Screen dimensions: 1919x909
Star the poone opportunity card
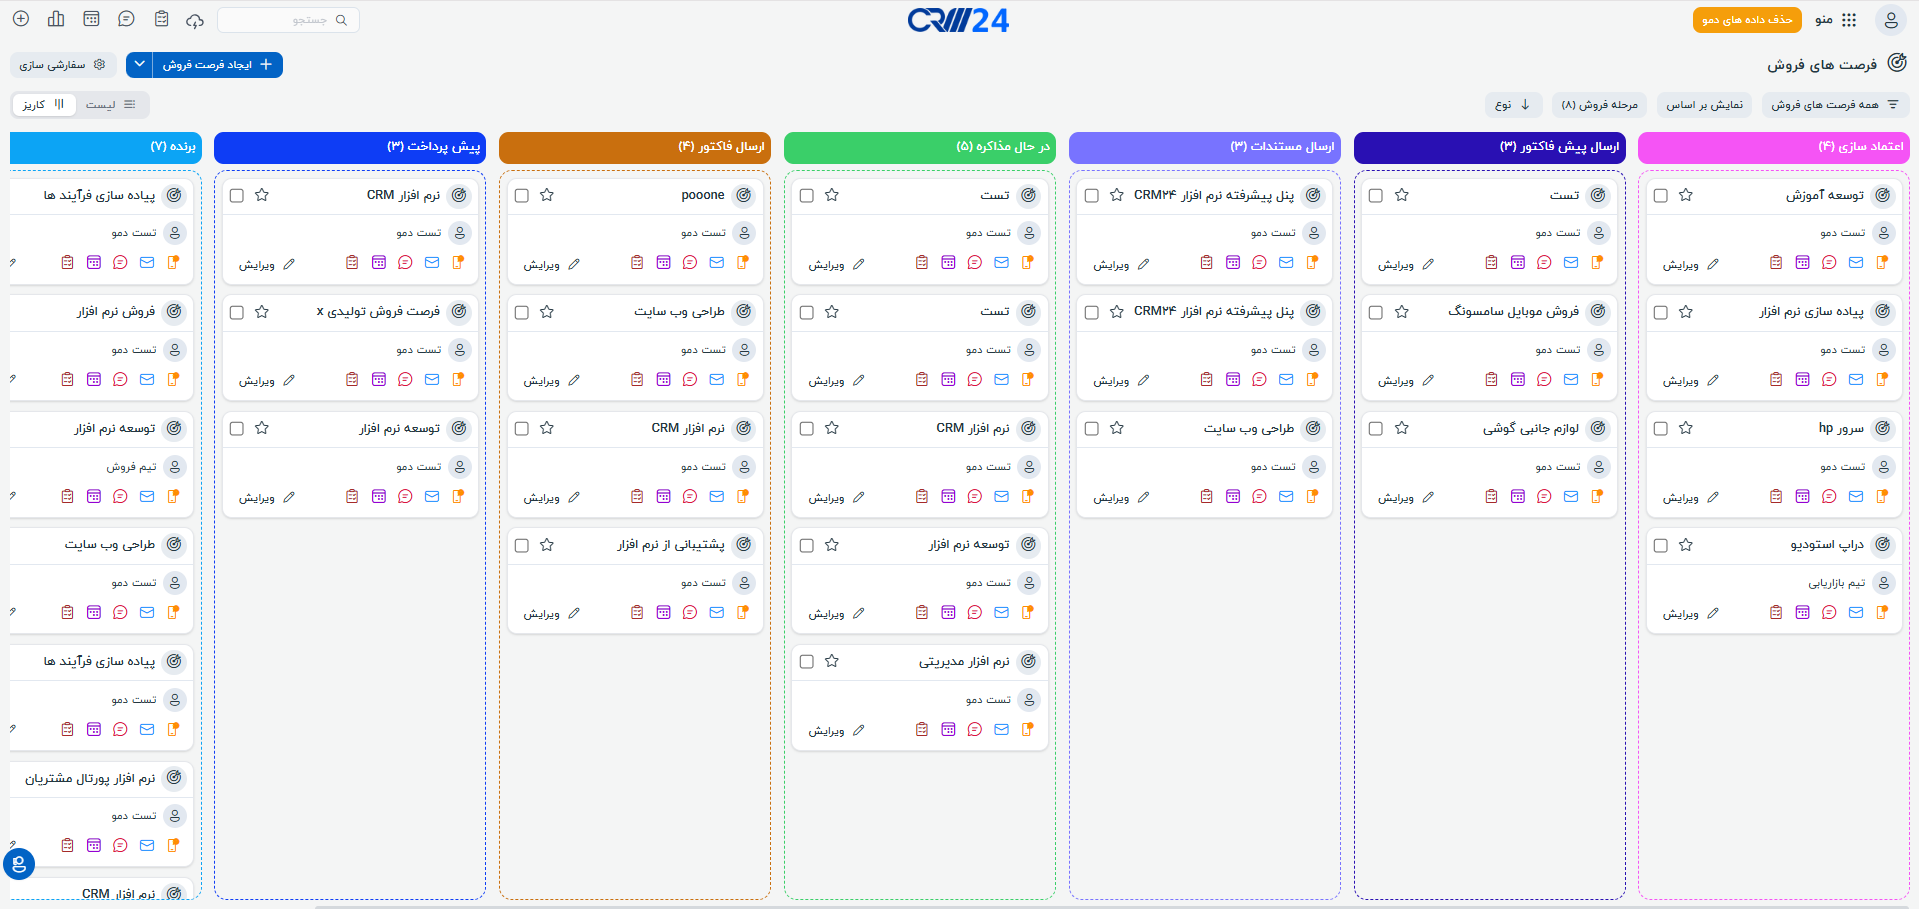(547, 195)
